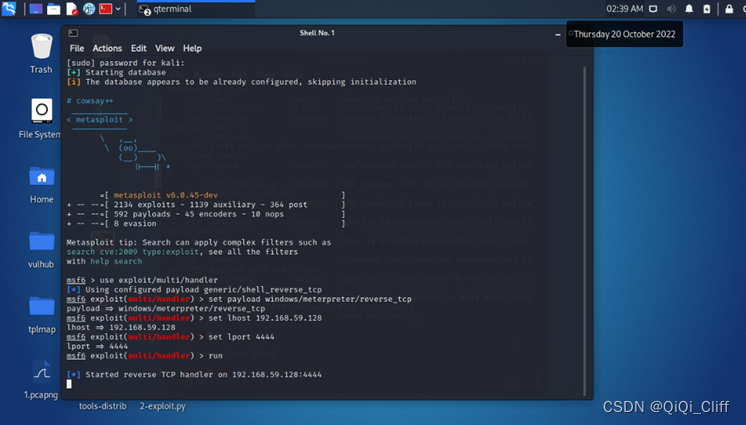This screenshot has height=425, width=746.
Task: Launch the red terminal emulator icon
Action: pyautogui.click(x=106, y=9)
